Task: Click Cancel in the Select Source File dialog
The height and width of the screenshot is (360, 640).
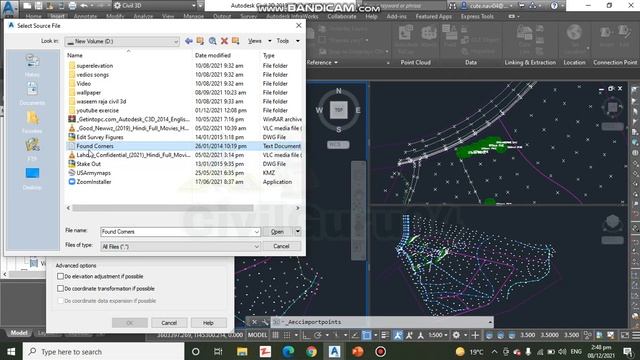Action: (281, 246)
